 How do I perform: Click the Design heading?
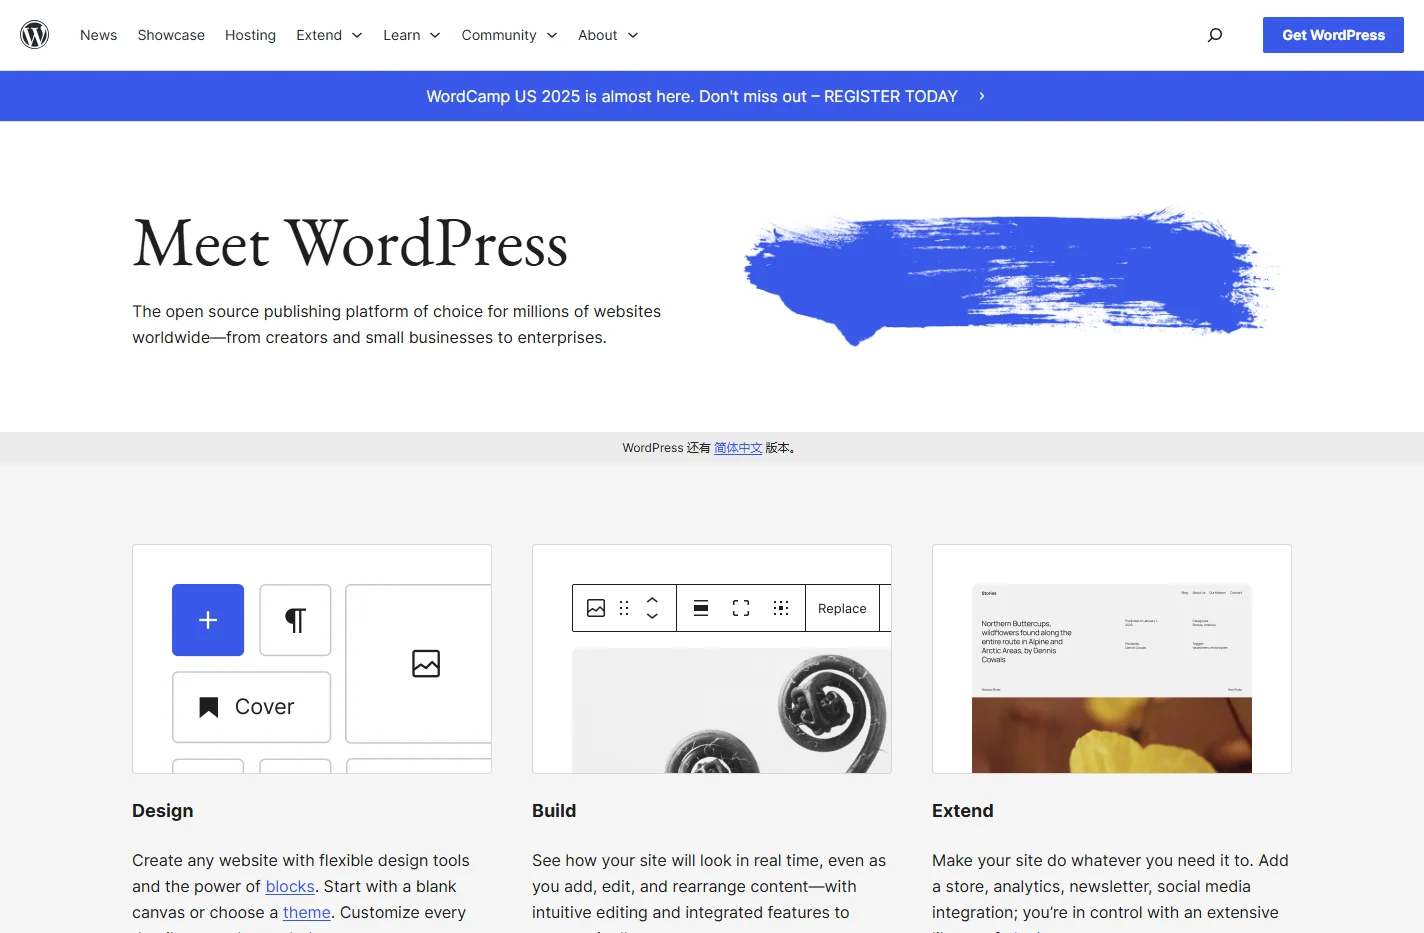point(163,811)
